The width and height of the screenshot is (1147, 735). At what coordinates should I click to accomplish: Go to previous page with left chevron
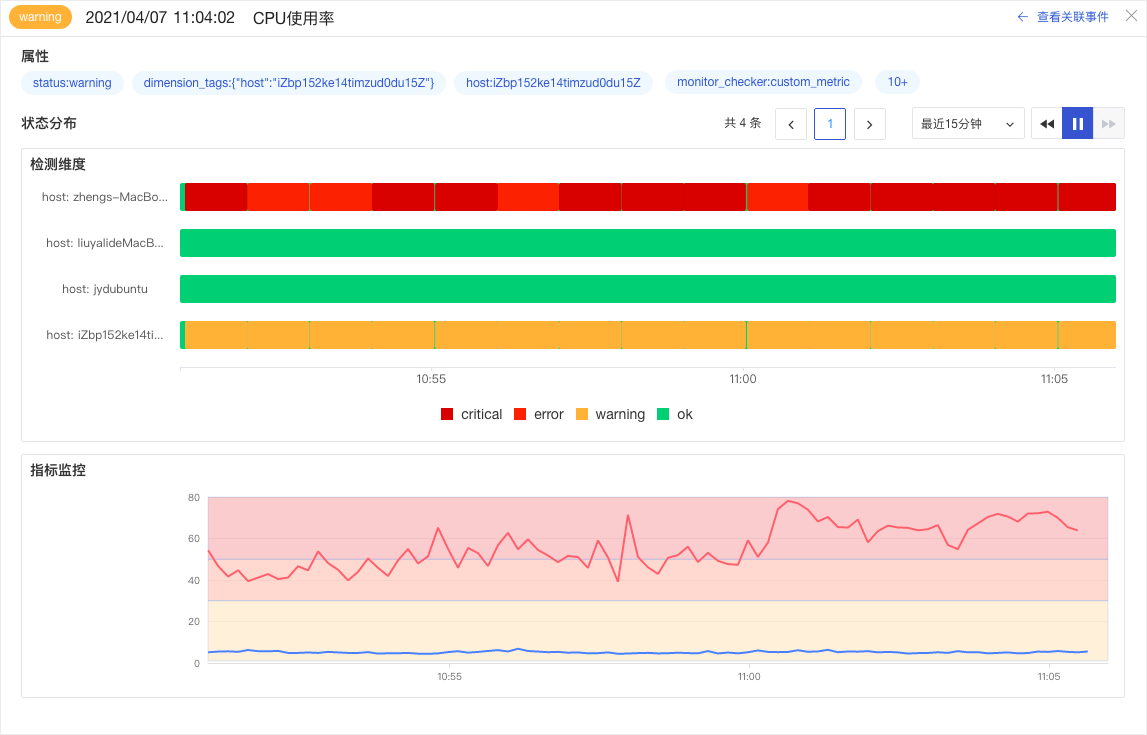coord(791,124)
